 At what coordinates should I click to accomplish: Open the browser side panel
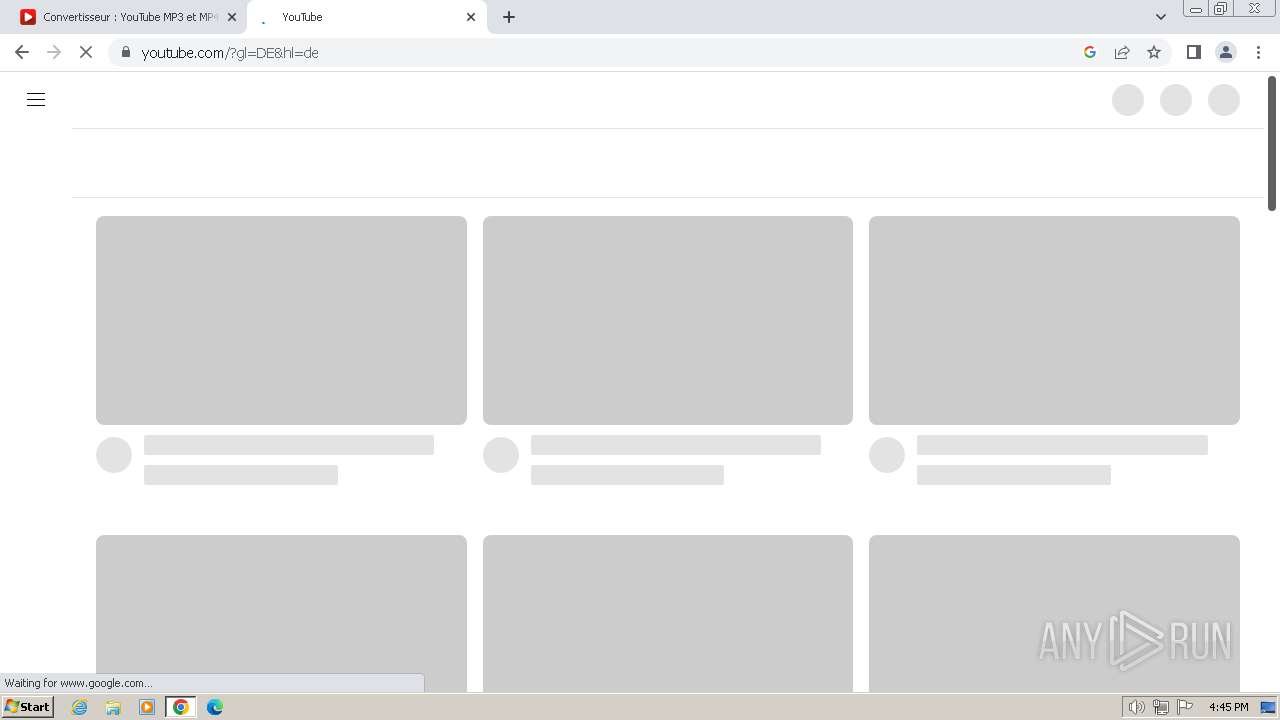coord(1193,52)
